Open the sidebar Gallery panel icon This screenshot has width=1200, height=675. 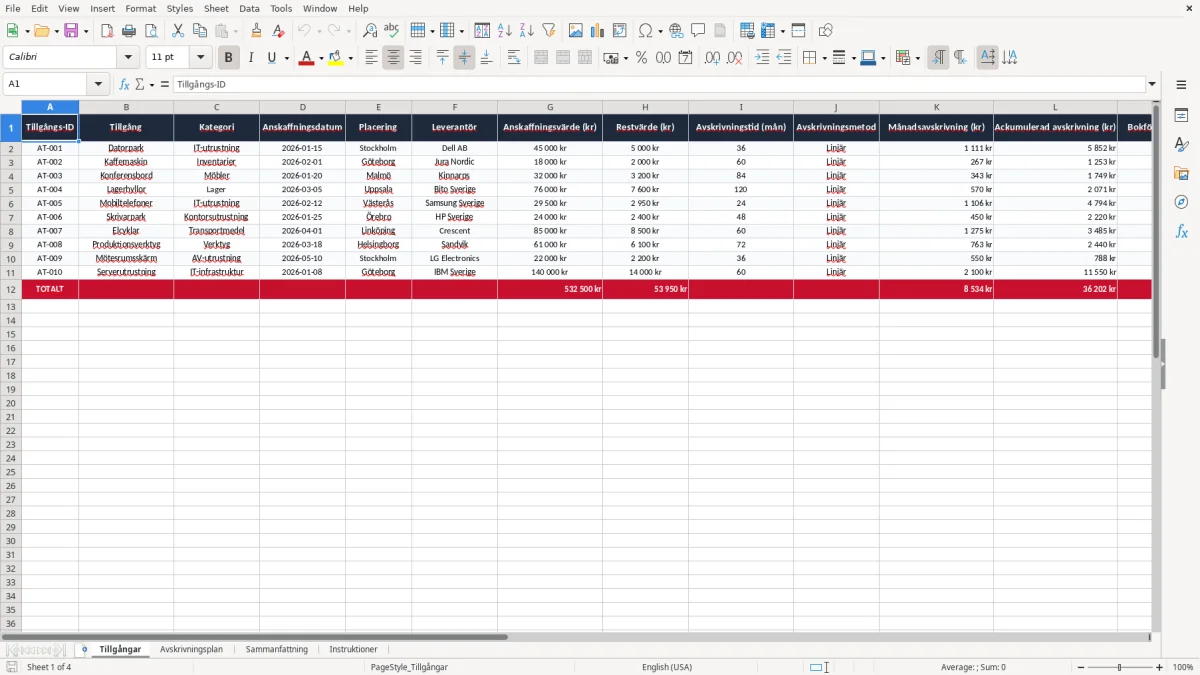point(1181,173)
